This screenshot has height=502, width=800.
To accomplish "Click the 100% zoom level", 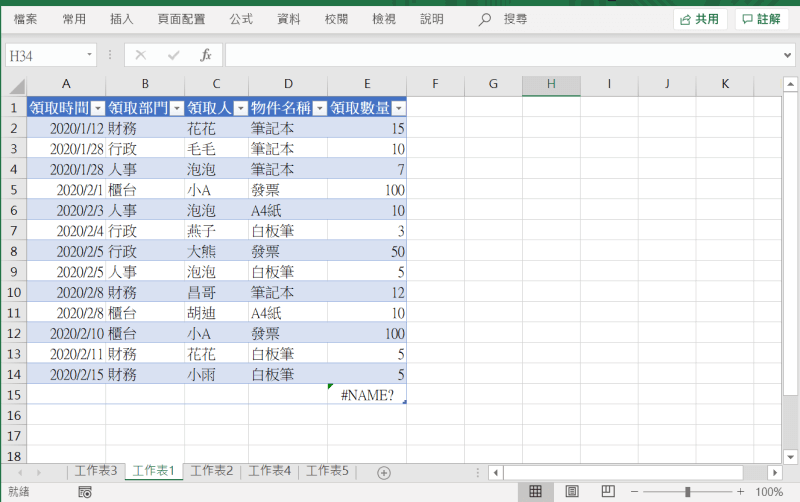I will (769, 492).
